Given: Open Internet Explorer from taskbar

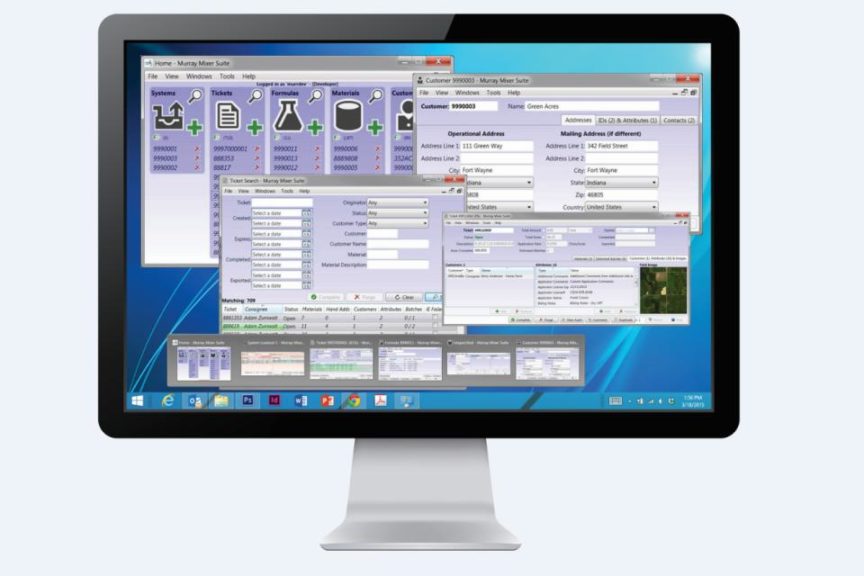Looking at the screenshot, I should point(168,401).
